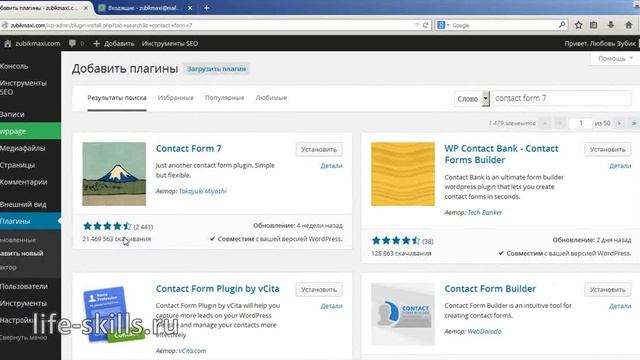Open author Takayuki Miyoshi link
The image size is (640, 360).
click(202, 191)
